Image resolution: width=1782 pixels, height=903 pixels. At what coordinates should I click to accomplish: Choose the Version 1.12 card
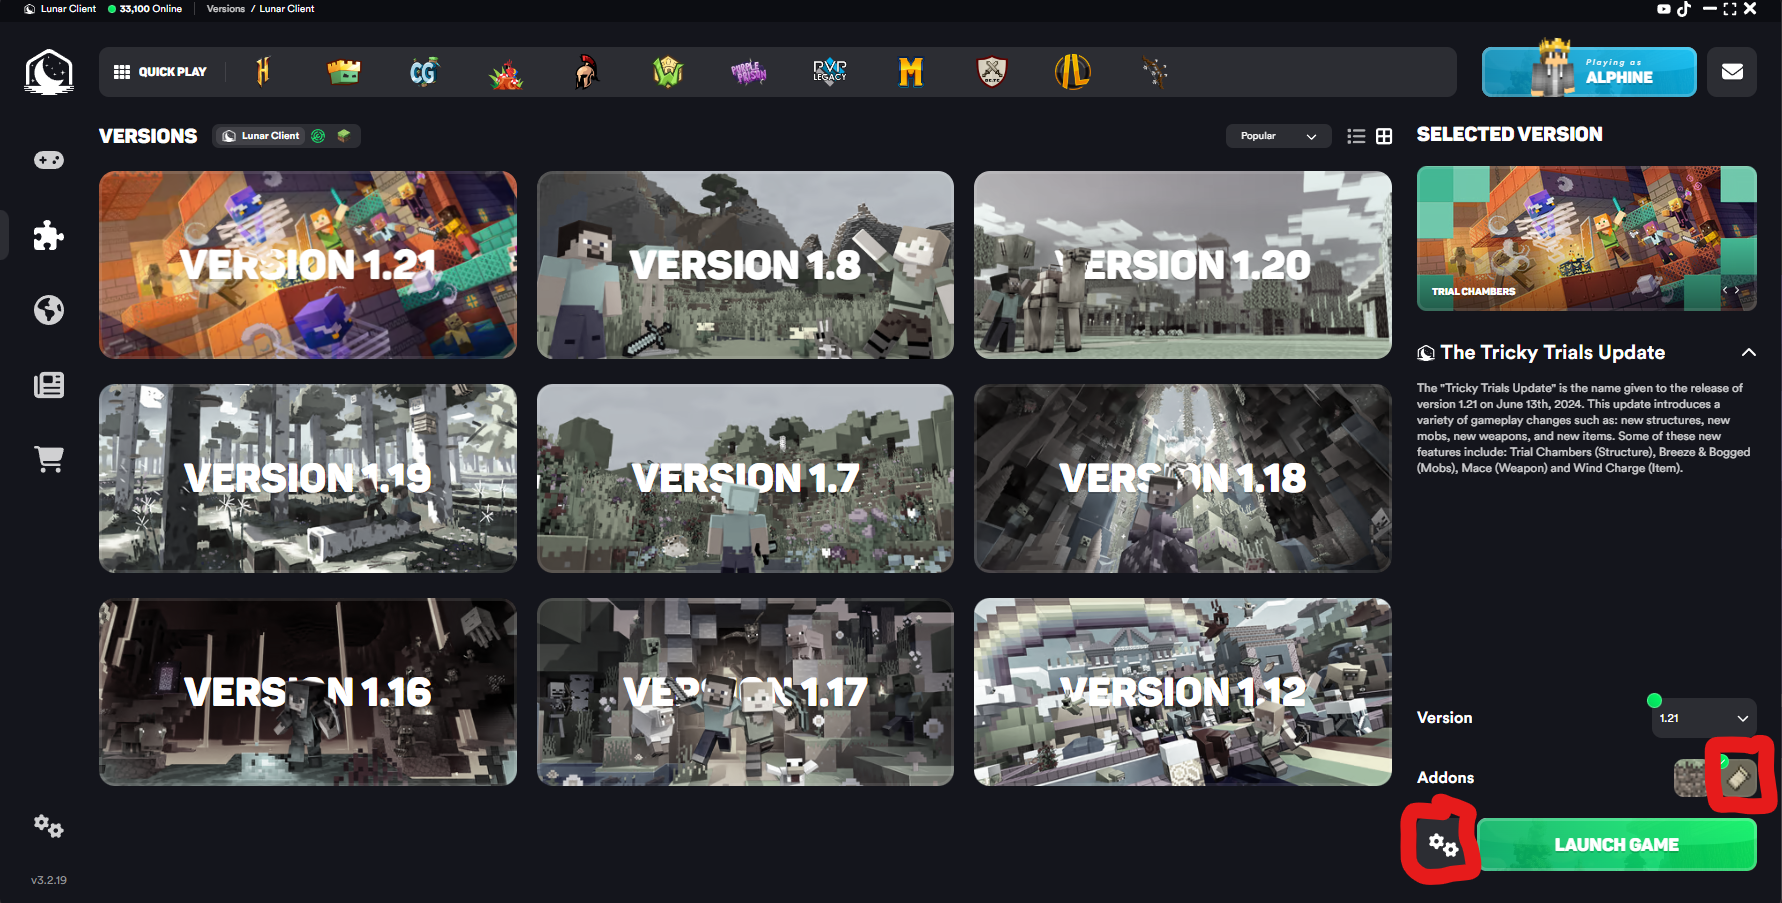click(x=1183, y=692)
